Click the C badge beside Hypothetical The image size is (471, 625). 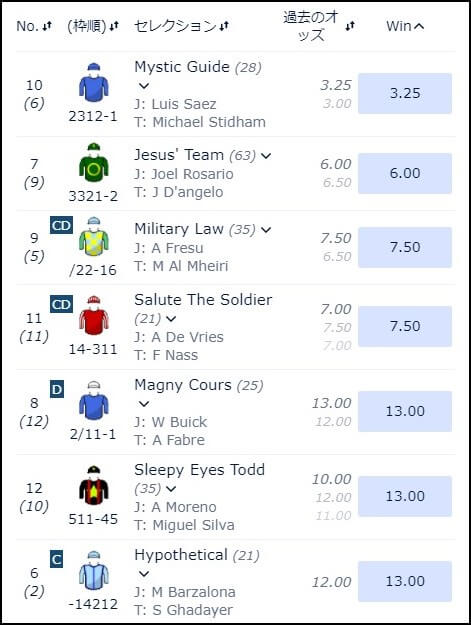click(57, 560)
